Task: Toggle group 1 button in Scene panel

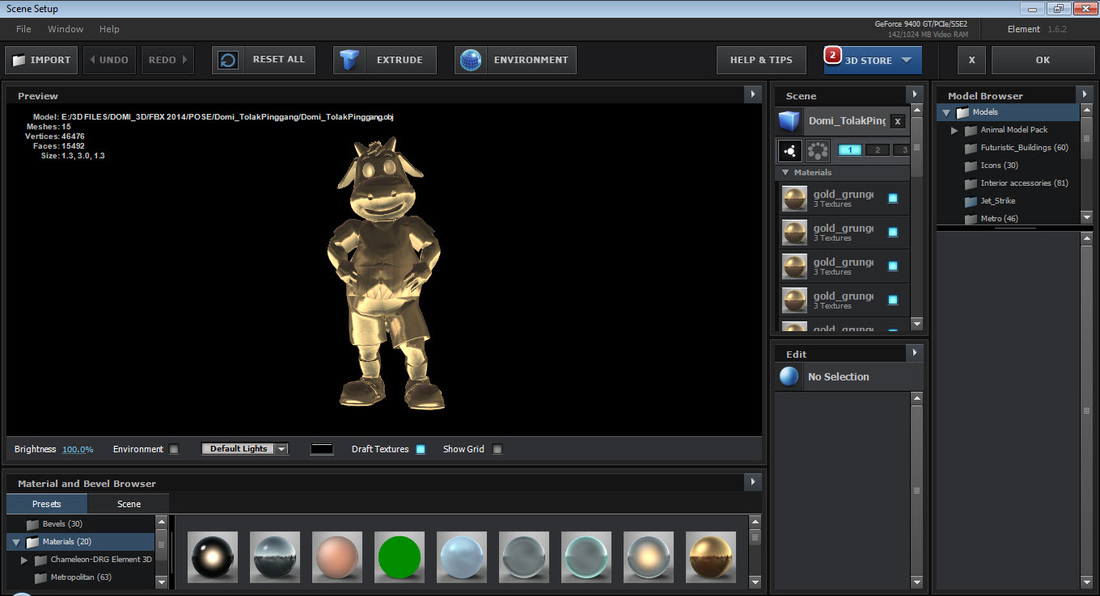Action: pyautogui.click(x=850, y=150)
